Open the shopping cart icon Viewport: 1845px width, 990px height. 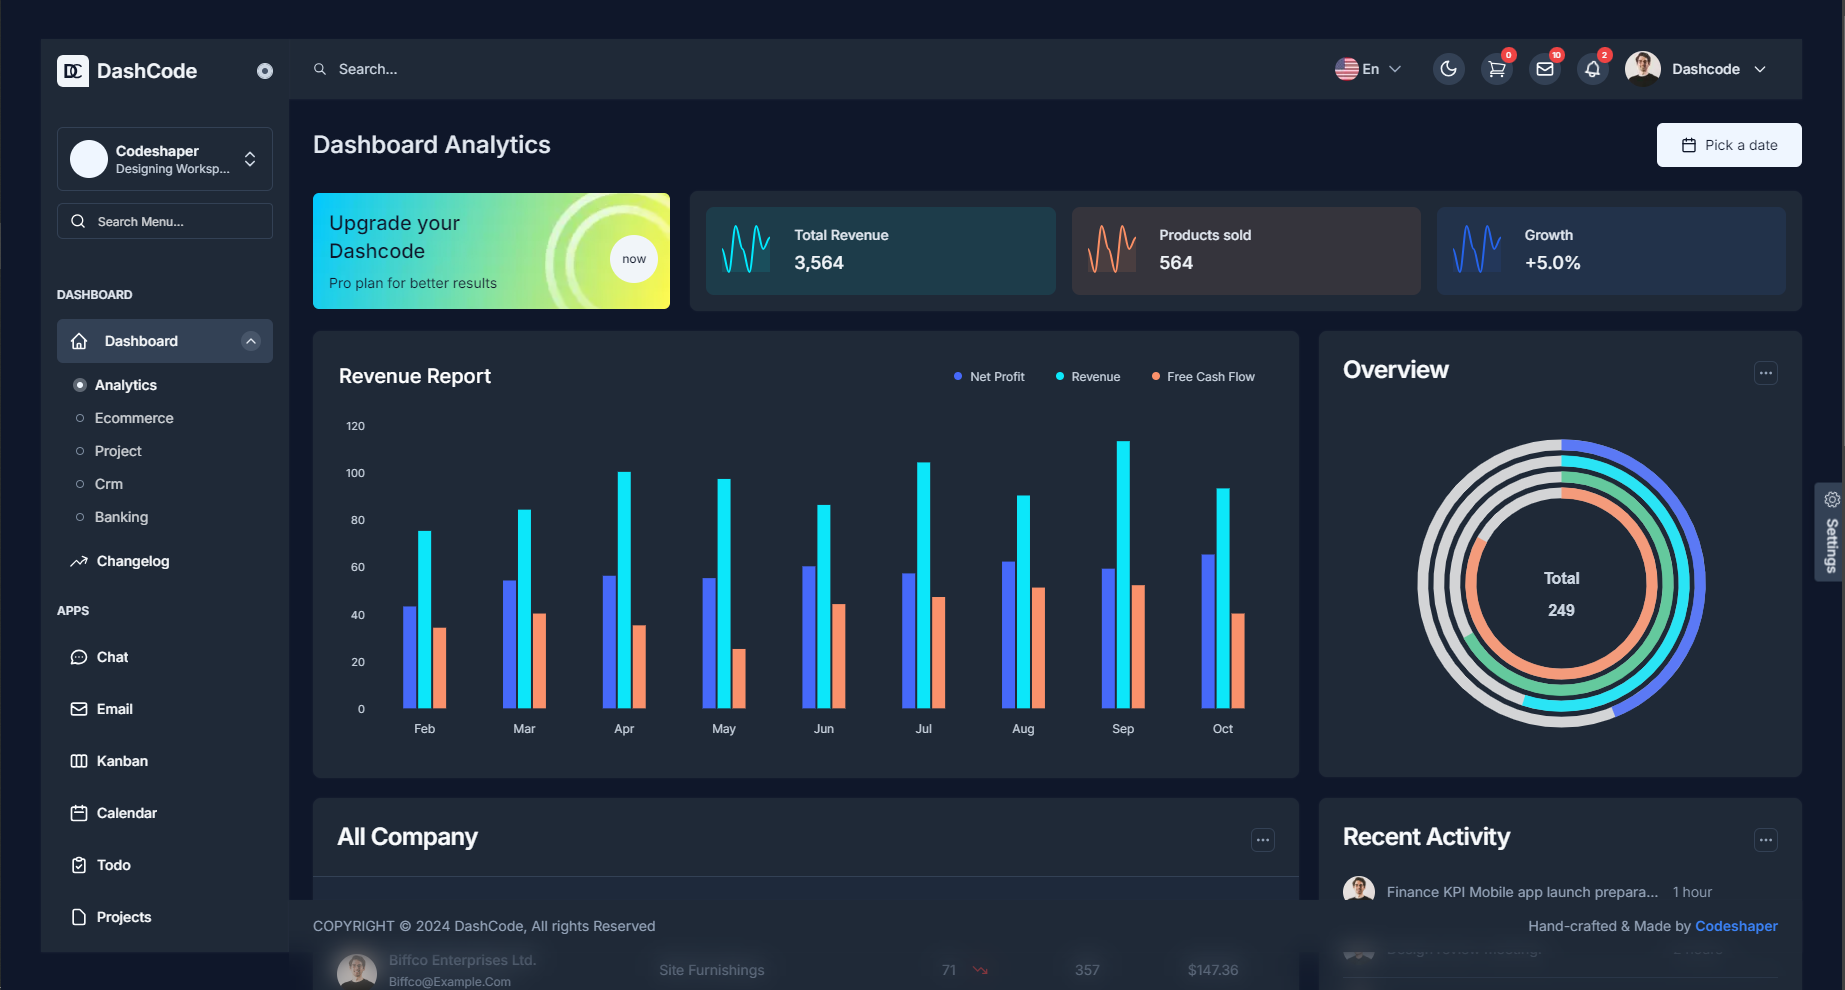point(1497,69)
